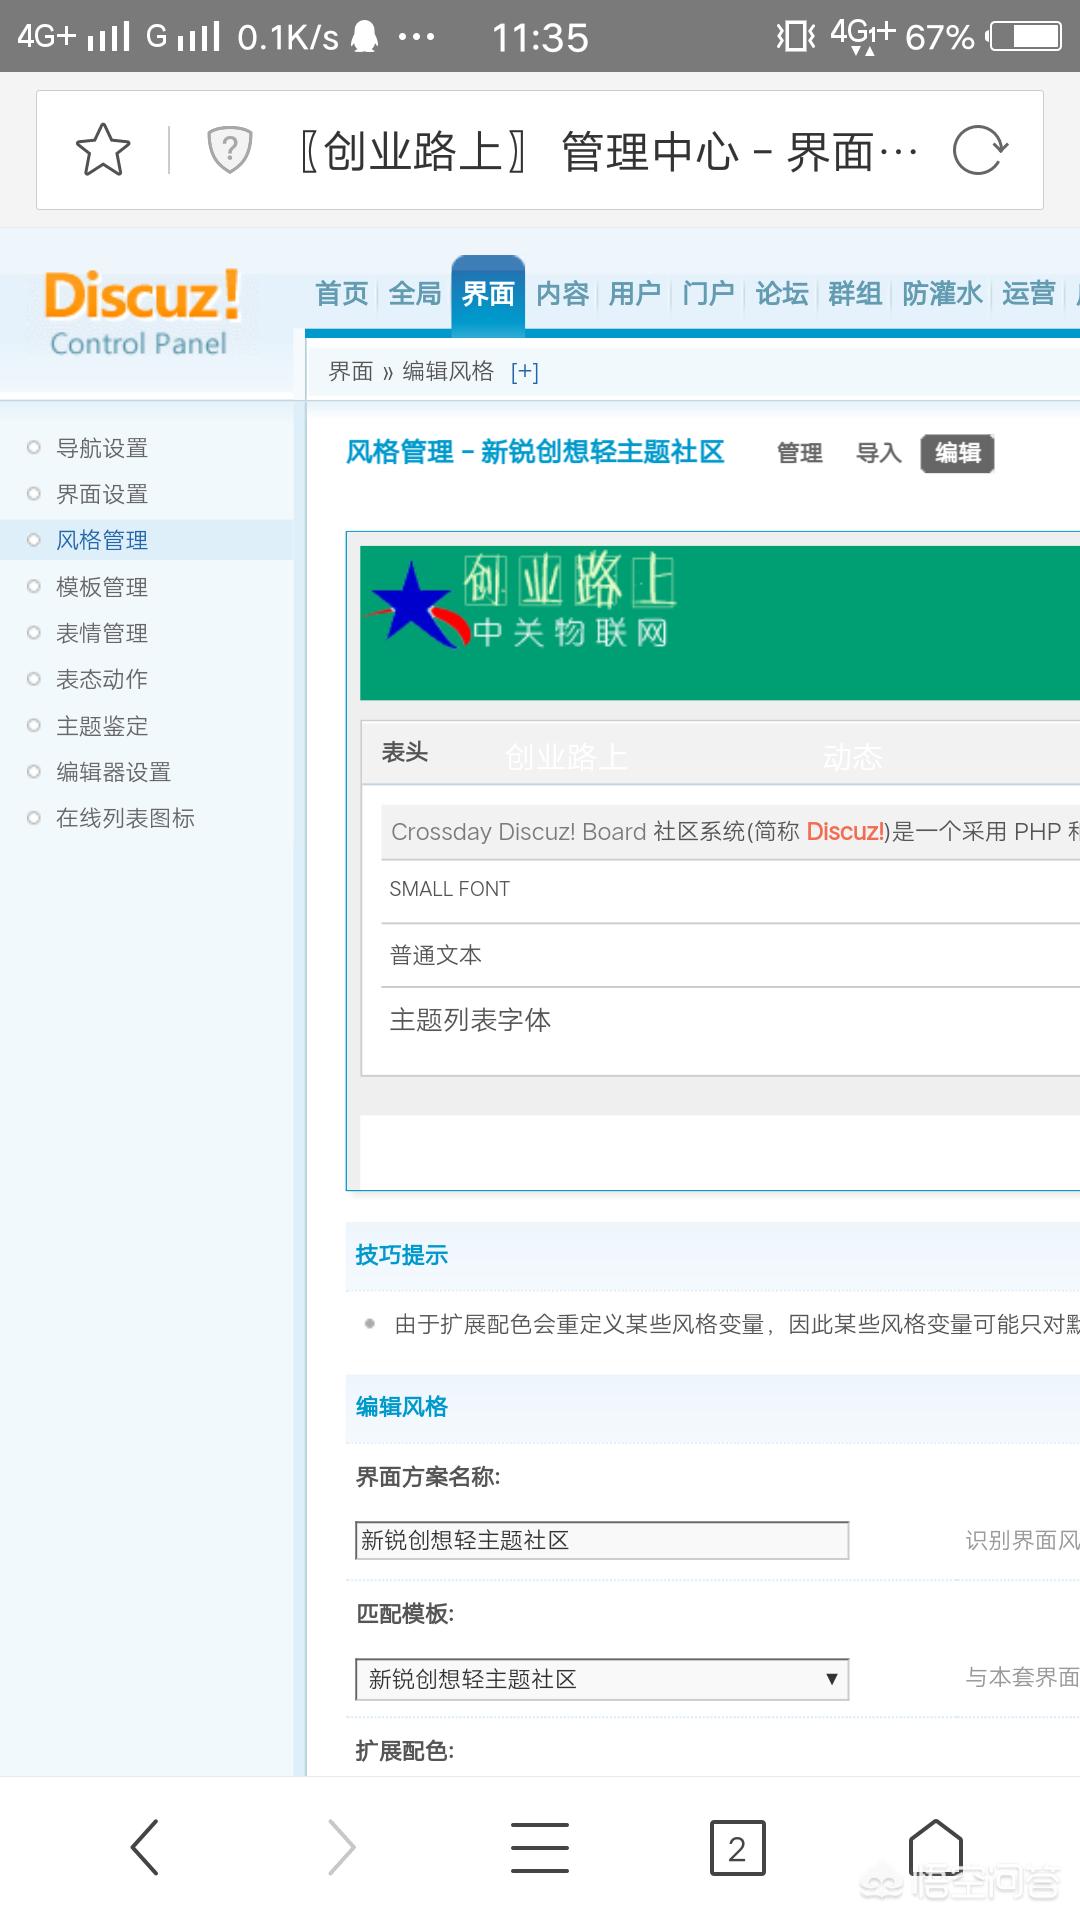1080x1920 pixels.
Task: Open 在线列表图标 in sidebar
Action: point(125,818)
